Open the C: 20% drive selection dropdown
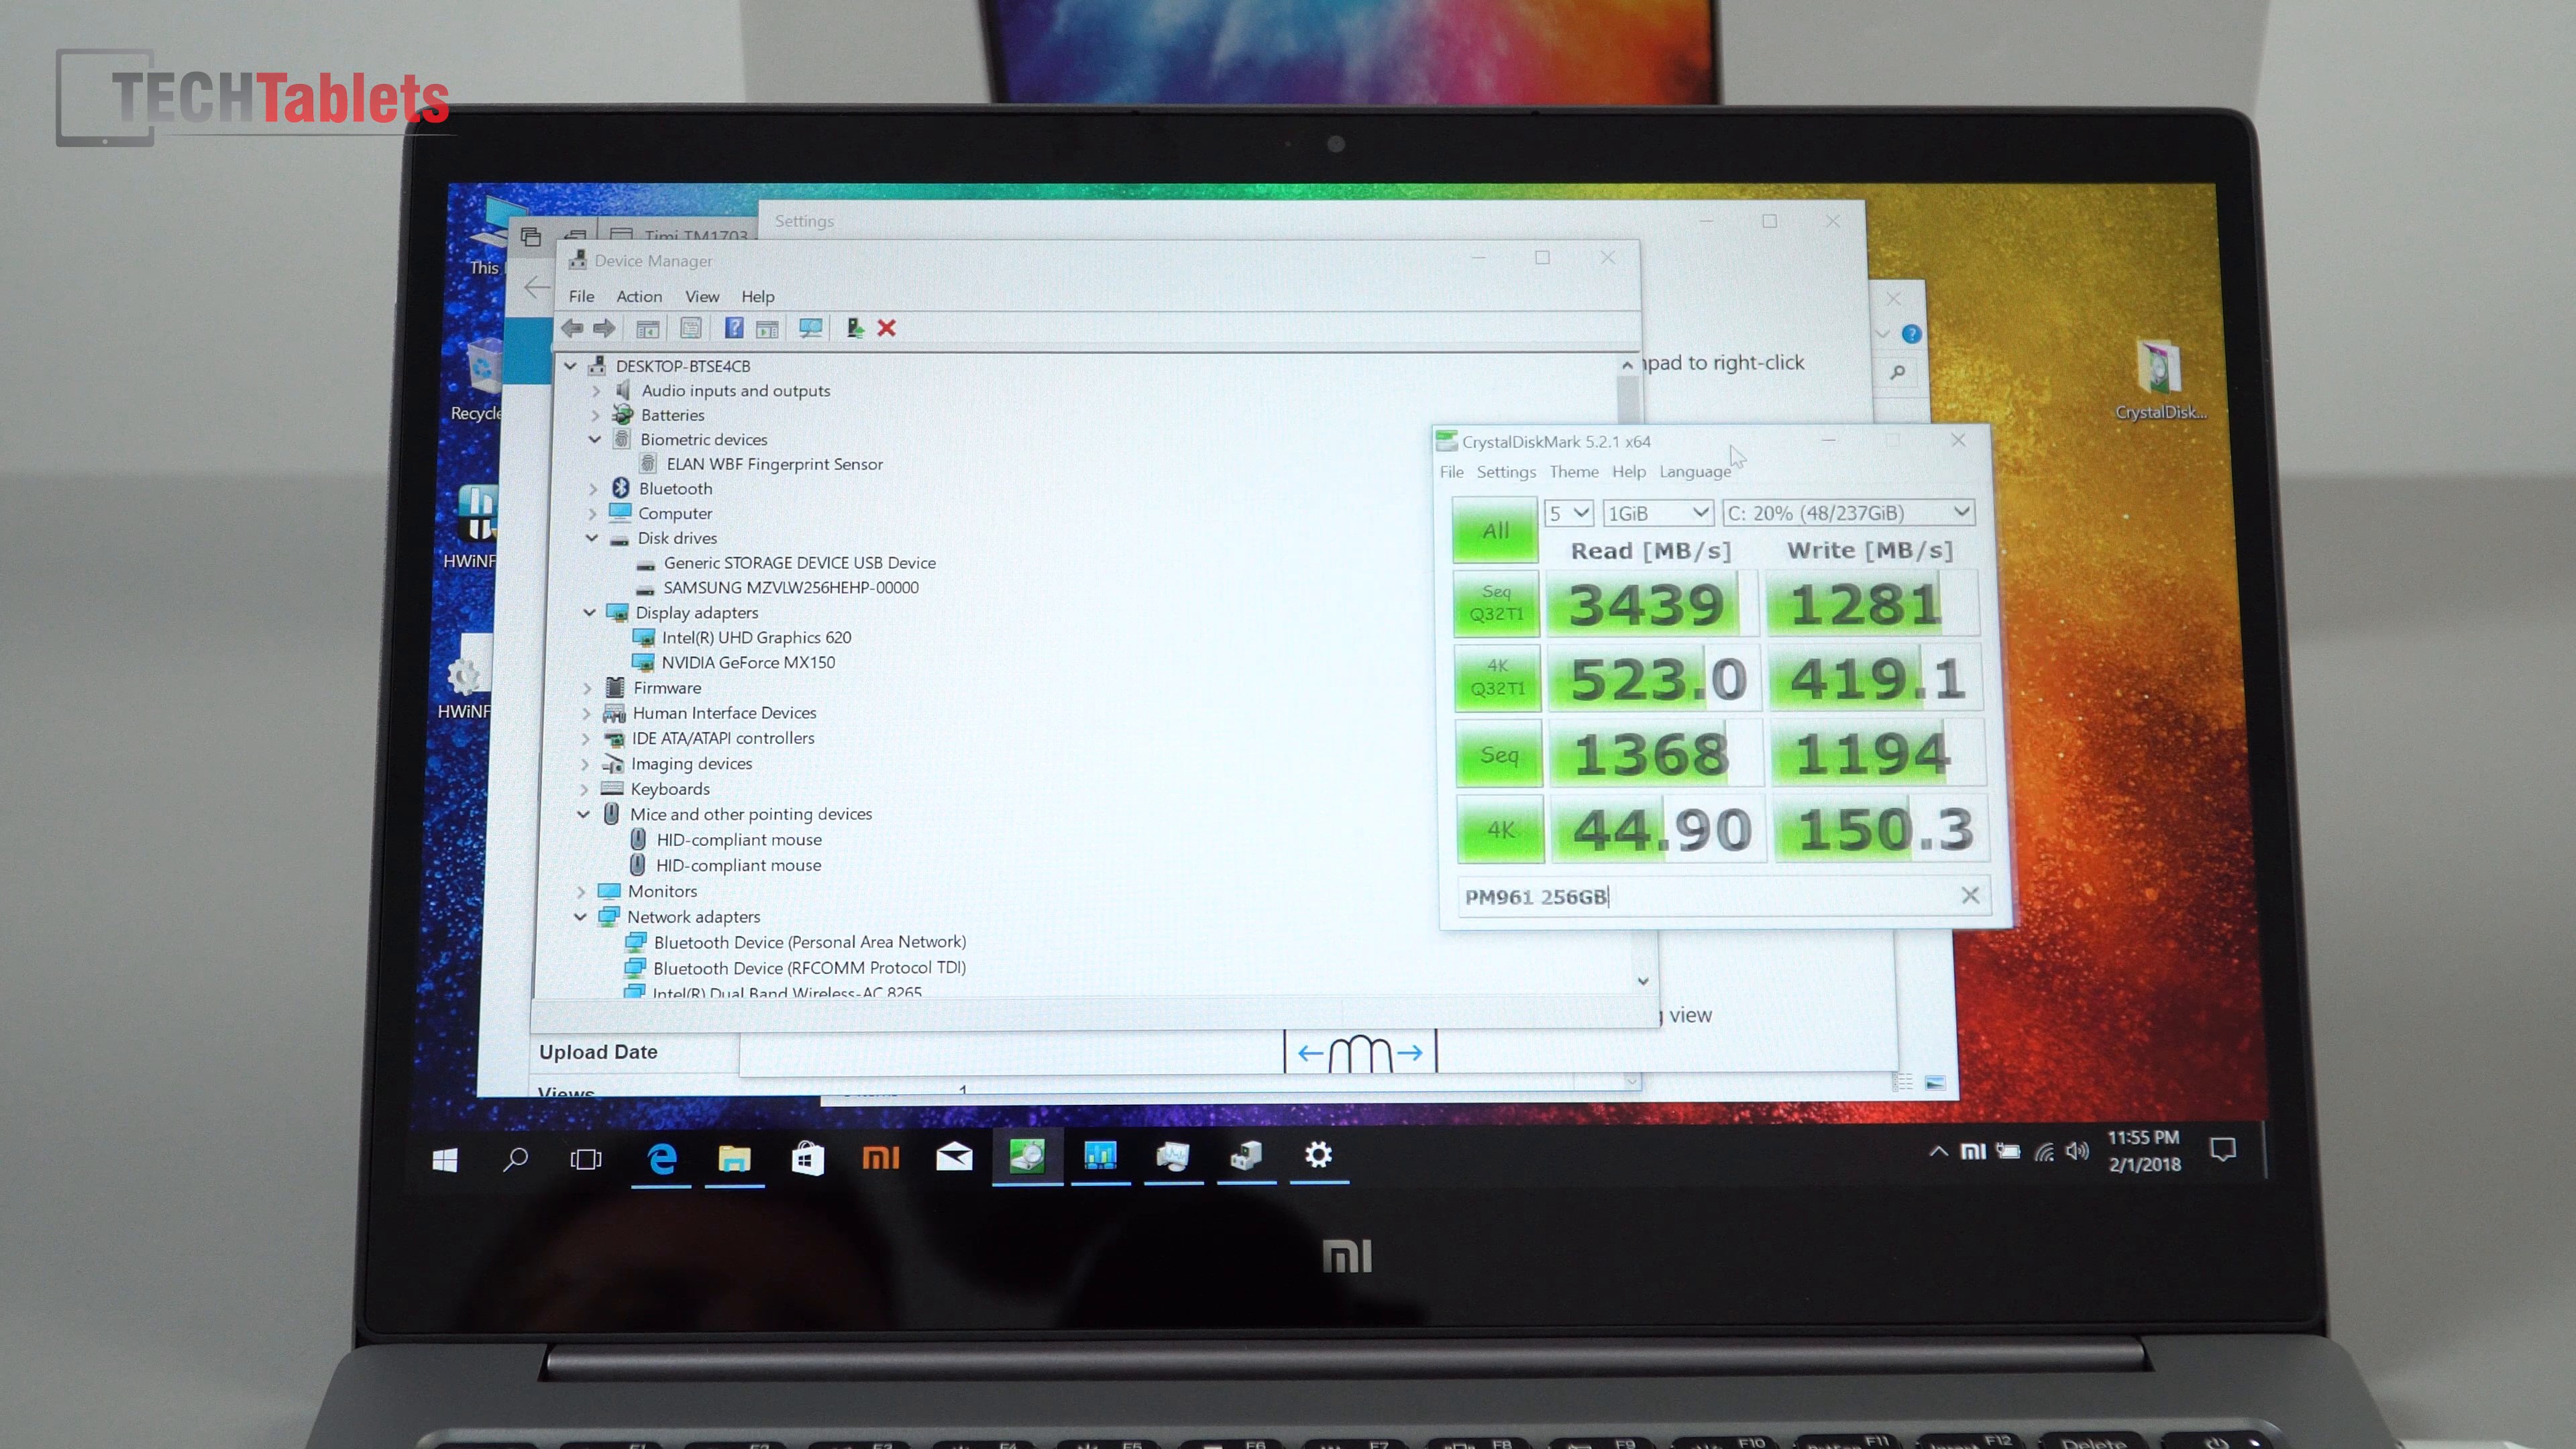Screen dimensions: 2576x1449 click(1848, 513)
